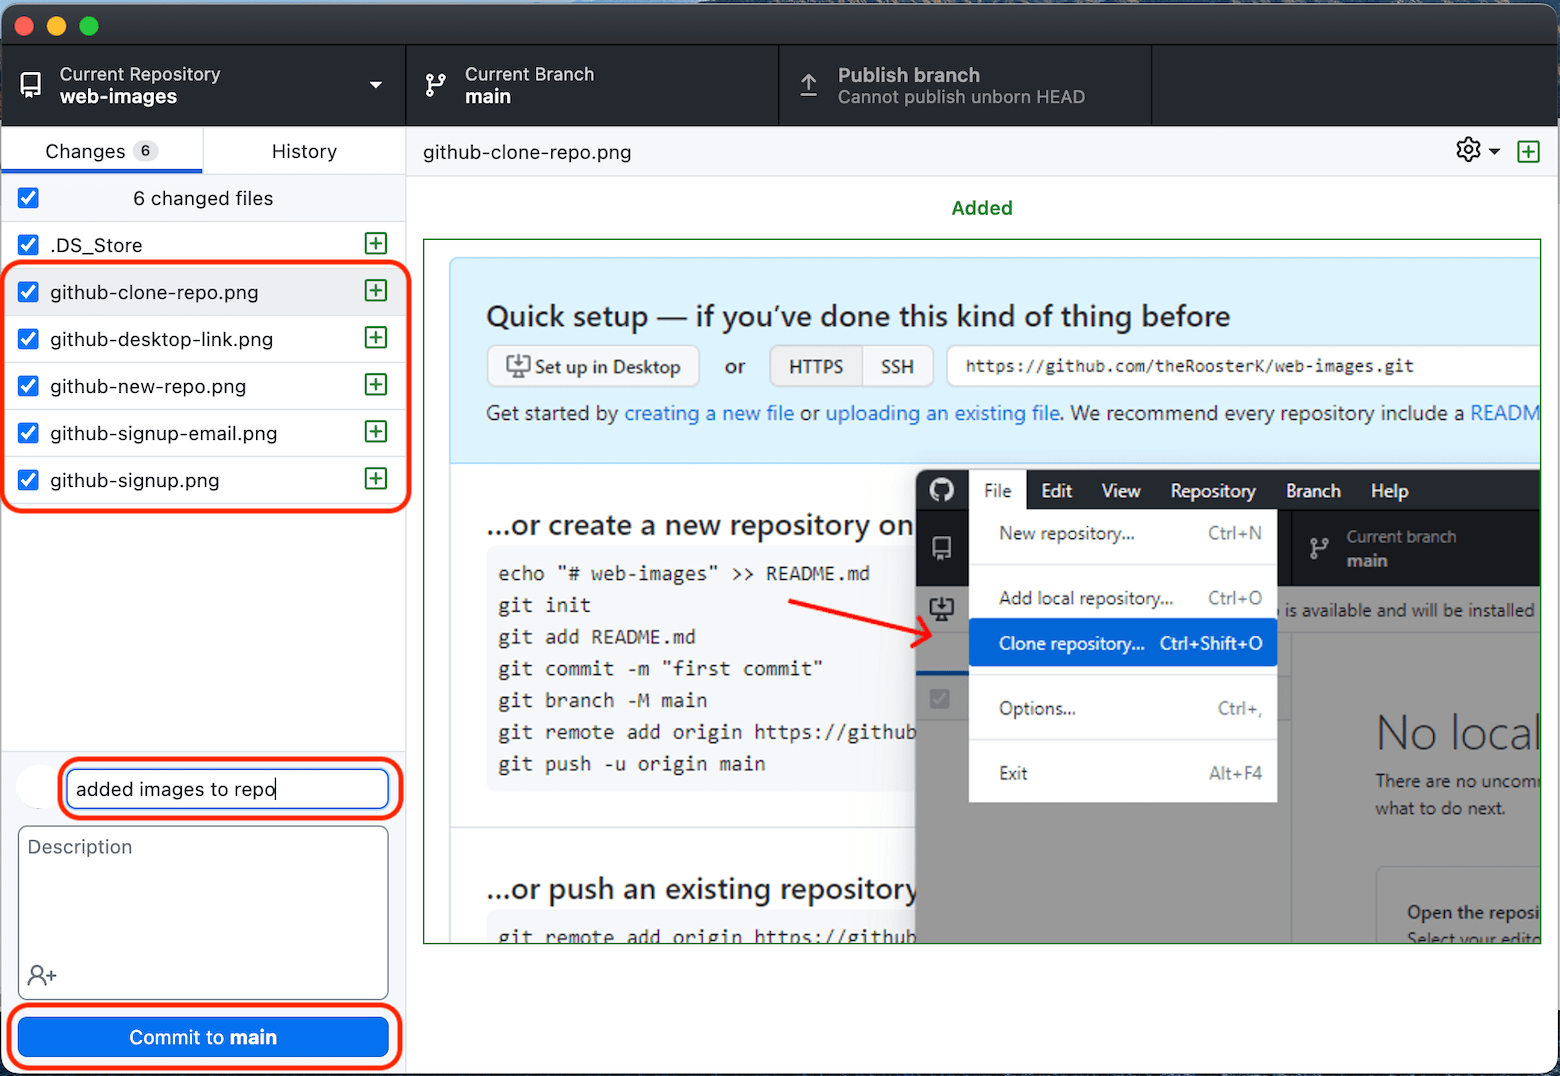Click the image diff preview thumbnail

pos(982,591)
